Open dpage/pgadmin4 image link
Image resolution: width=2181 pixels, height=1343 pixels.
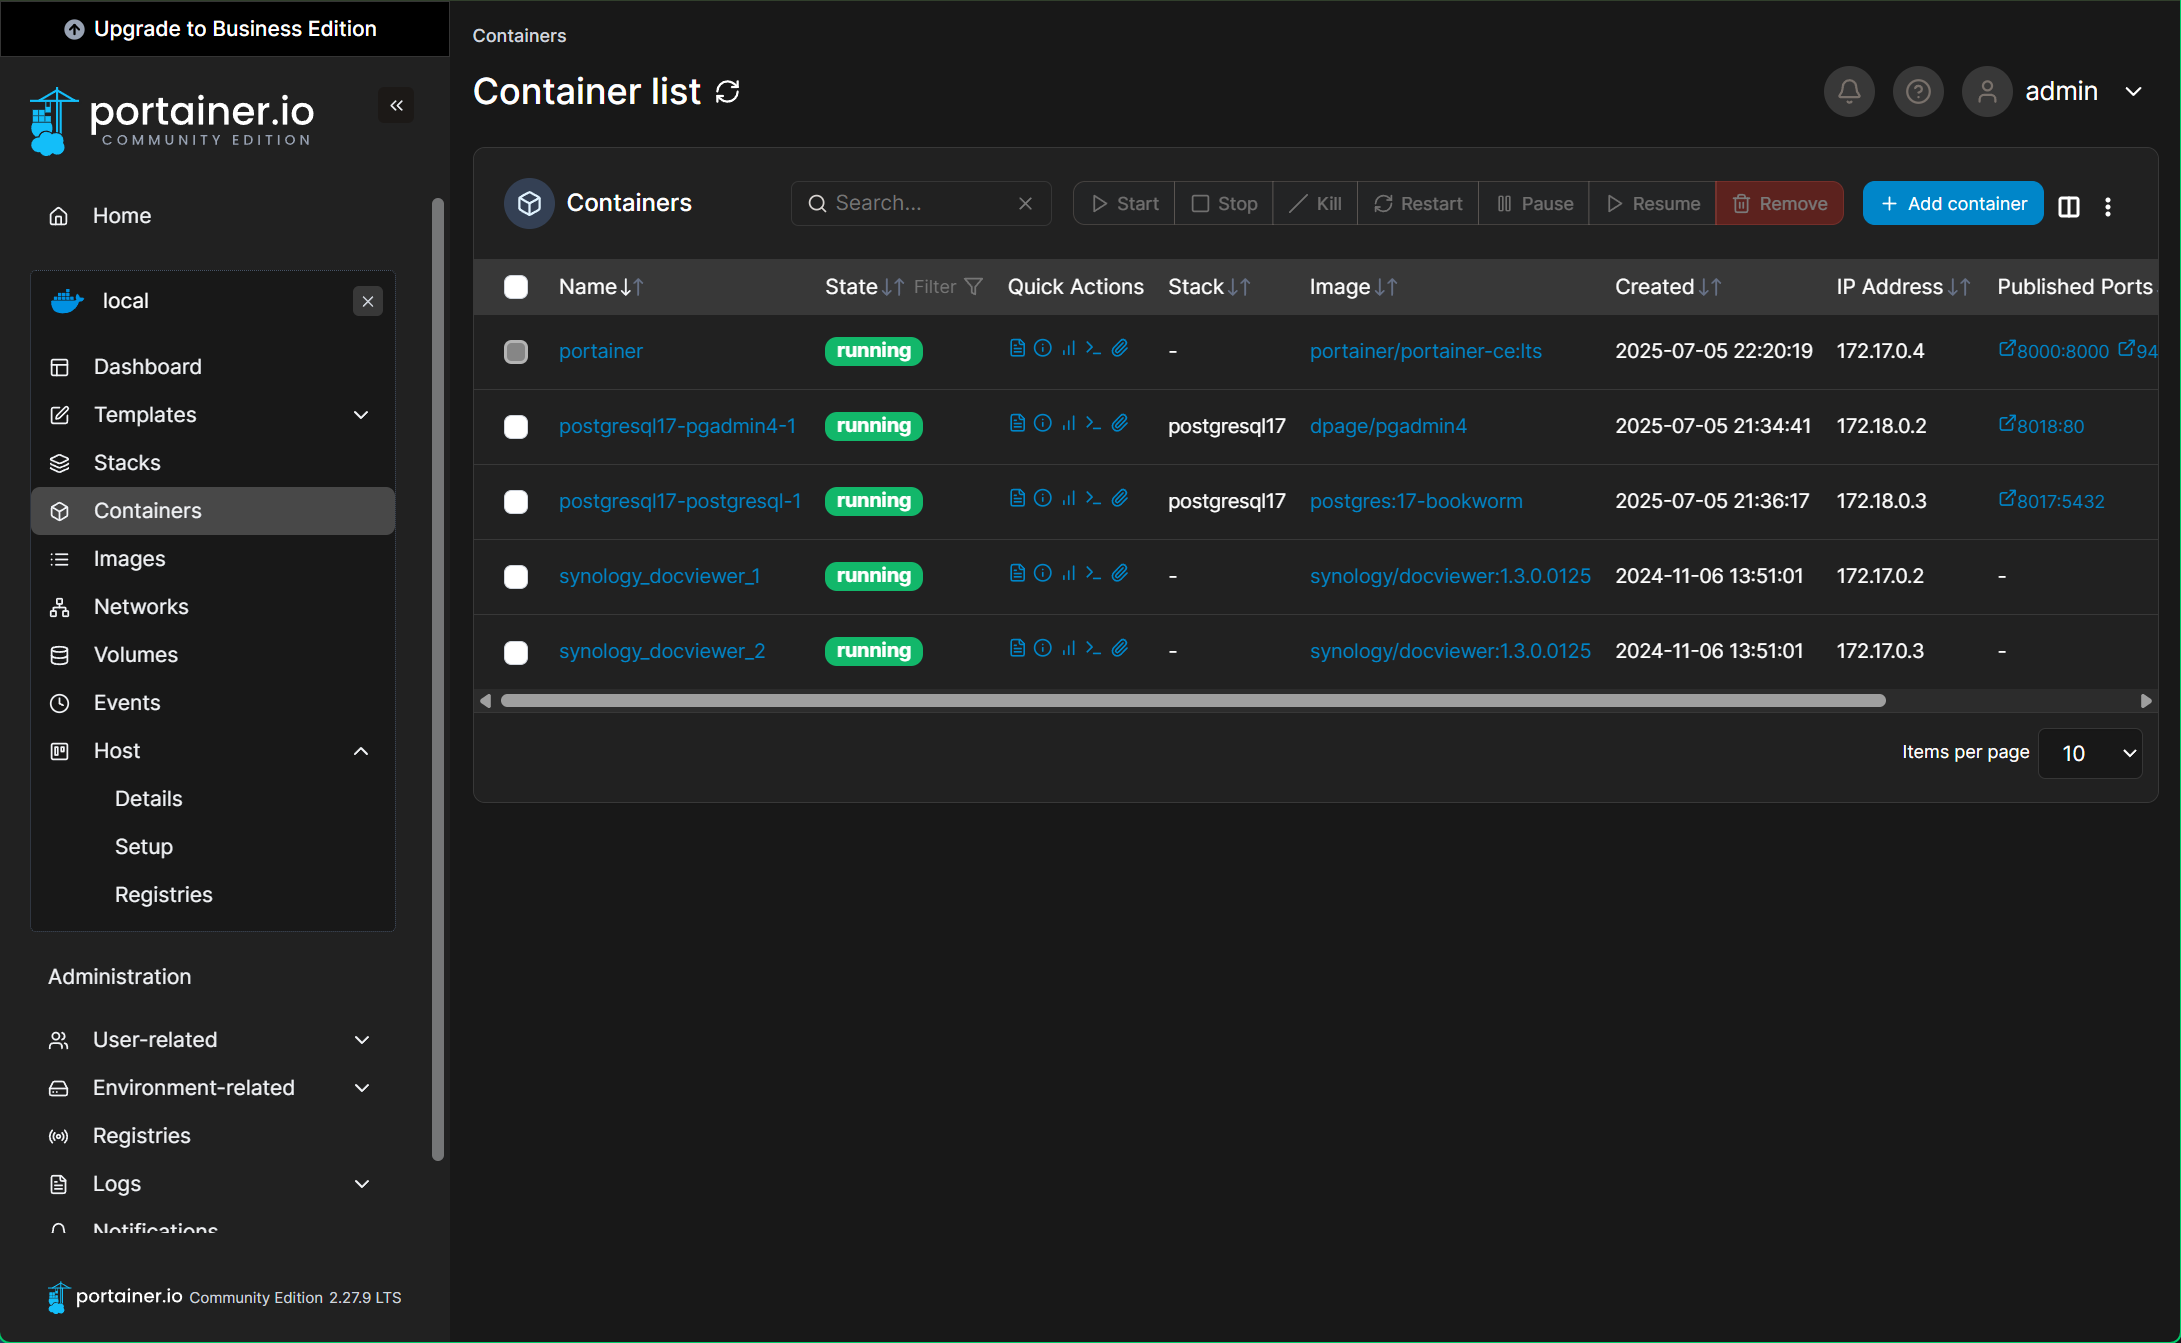1388,426
